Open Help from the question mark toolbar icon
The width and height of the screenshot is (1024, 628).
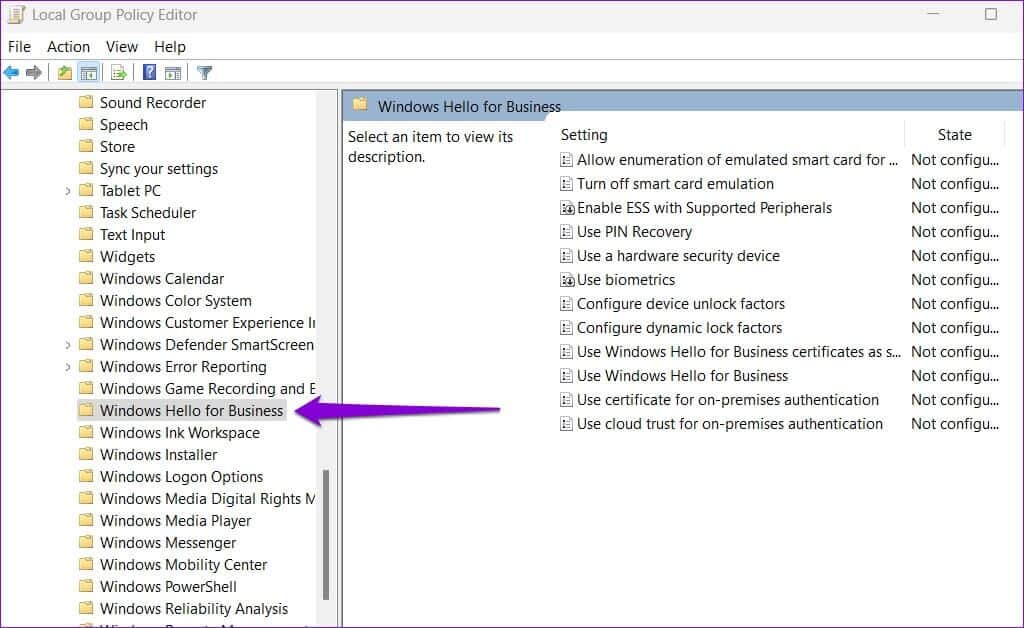point(150,72)
